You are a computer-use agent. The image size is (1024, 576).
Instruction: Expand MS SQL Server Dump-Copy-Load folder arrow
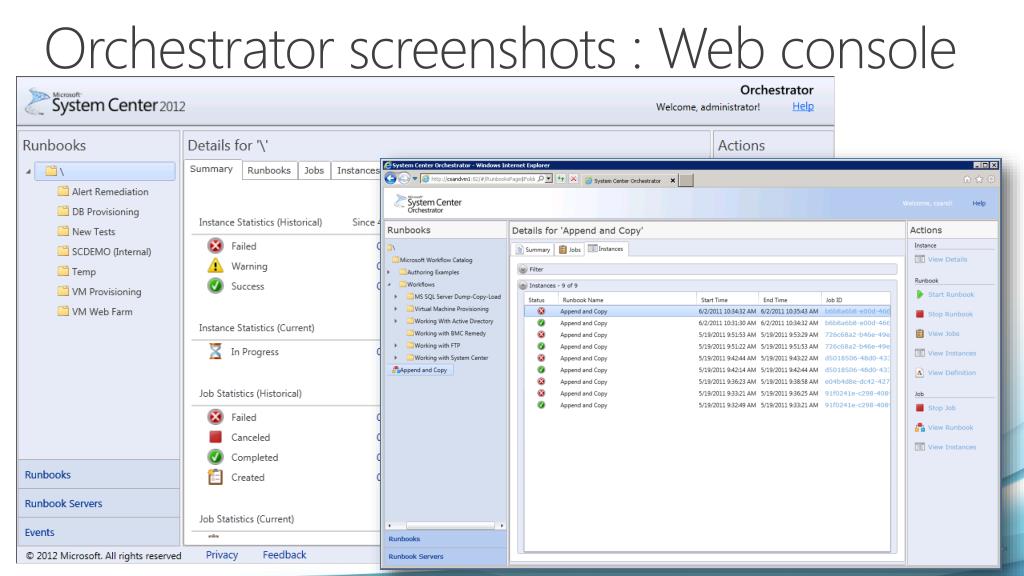(396, 296)
